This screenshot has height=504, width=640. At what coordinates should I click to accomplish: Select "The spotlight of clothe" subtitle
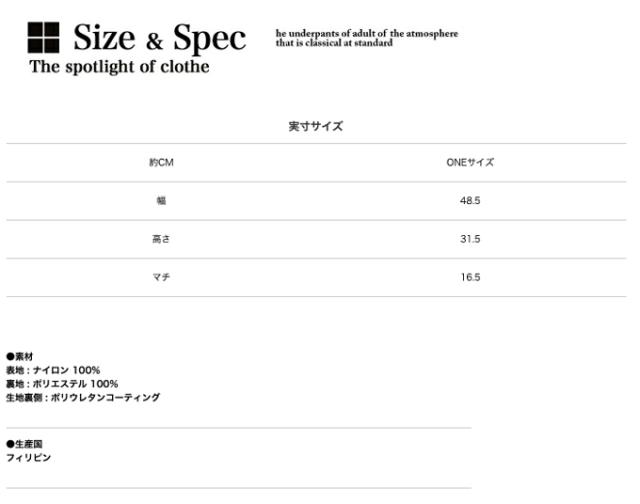[x=119, y=68]
